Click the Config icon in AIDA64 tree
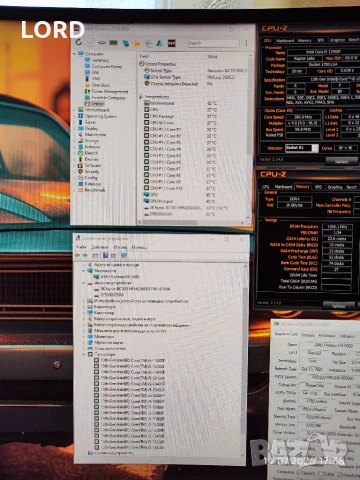Viewport: 360px width, 480px height. (80, 178)
